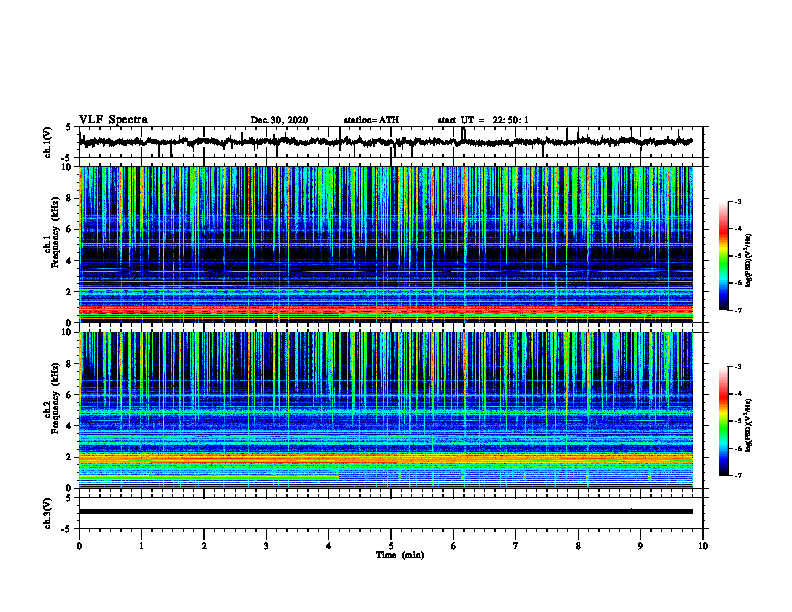Viewport: 792px width, 612px height.
Task: Click the time axis tick label "9"
Action: [x=640, y=546]
